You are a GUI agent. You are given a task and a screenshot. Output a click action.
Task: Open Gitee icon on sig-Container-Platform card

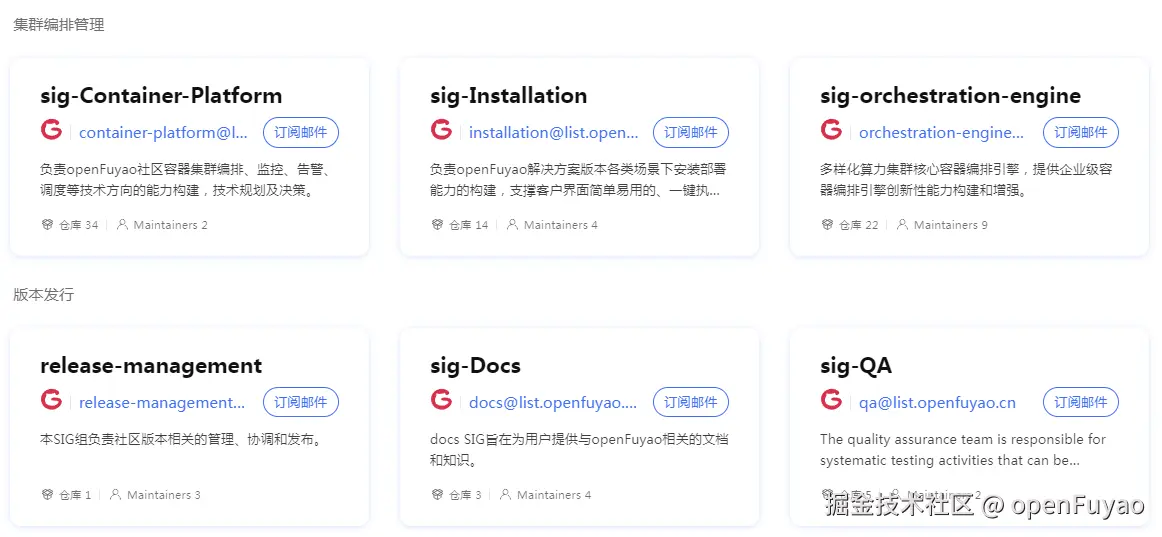point(51,130)
